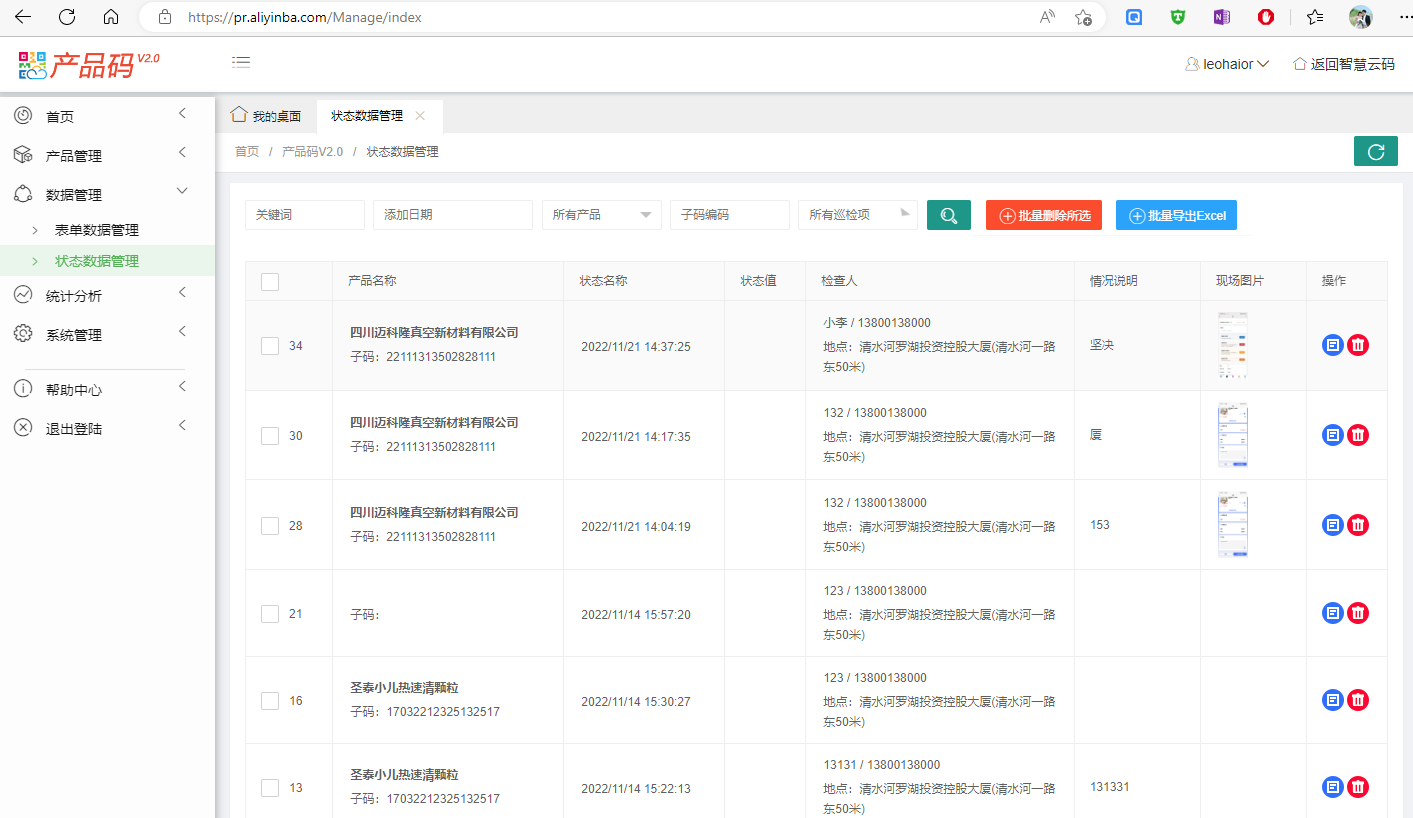Expand the leohaior user account menu
1413x818 pixels.
[1227, 64]
